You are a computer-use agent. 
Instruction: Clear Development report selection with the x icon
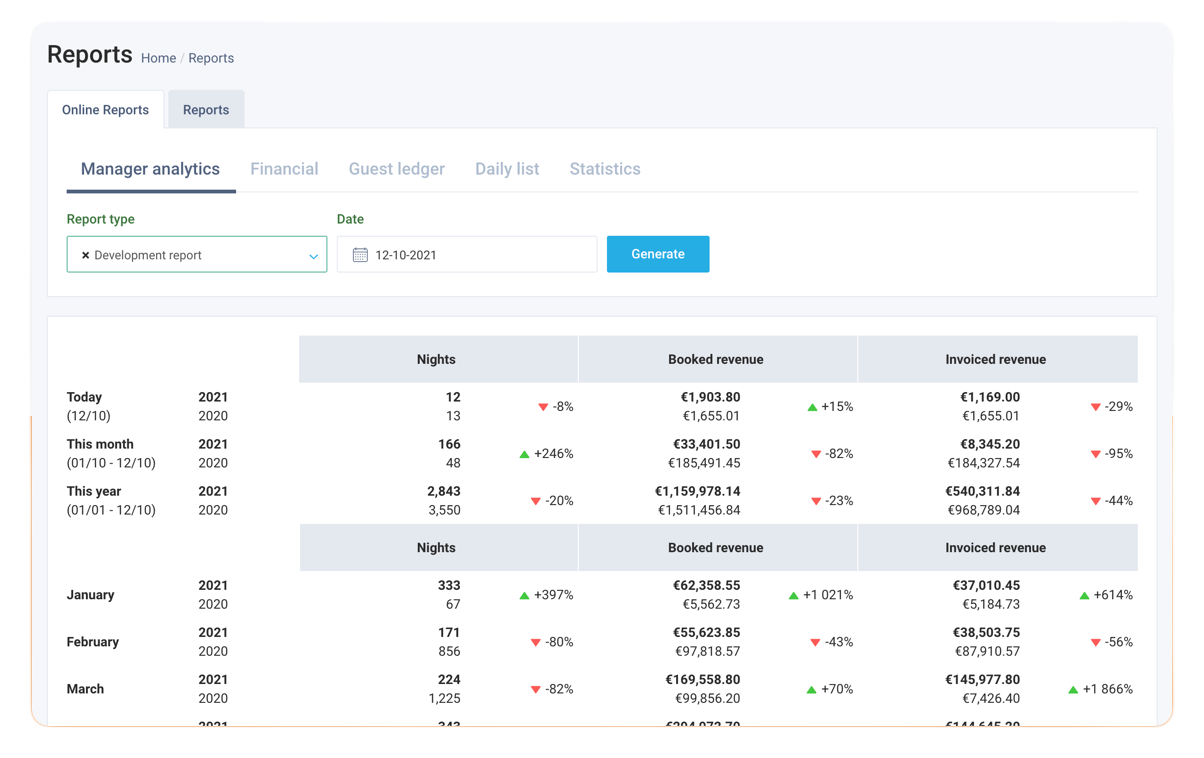tap(85, 255)
